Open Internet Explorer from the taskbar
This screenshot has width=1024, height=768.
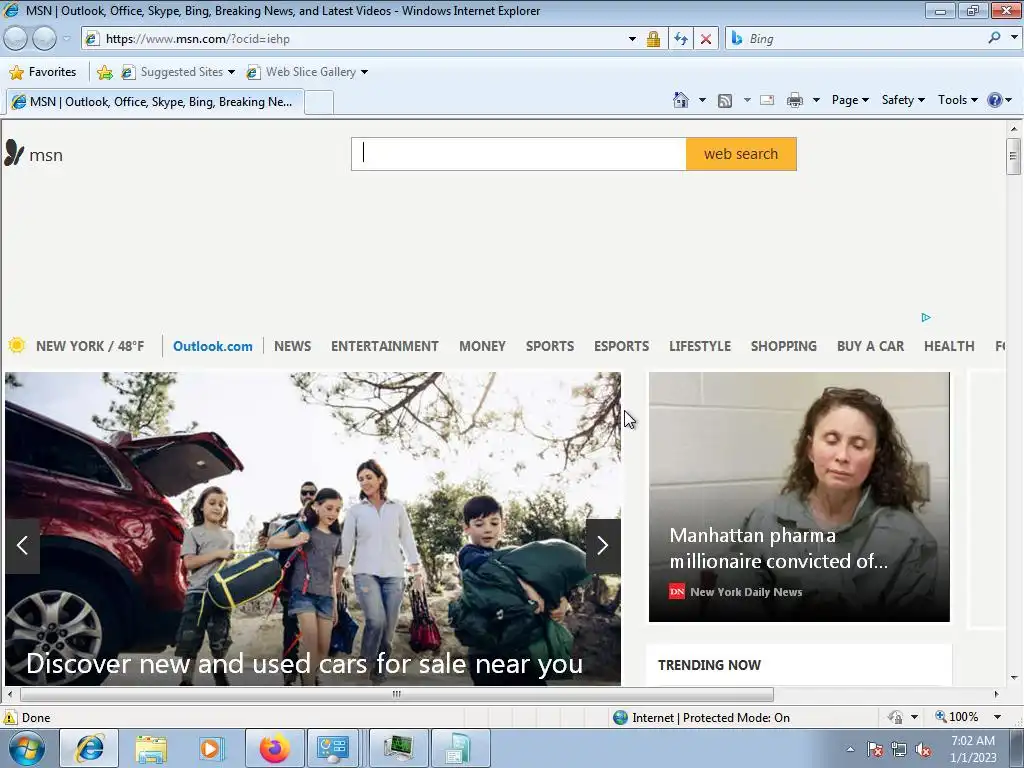click(89, 748)
